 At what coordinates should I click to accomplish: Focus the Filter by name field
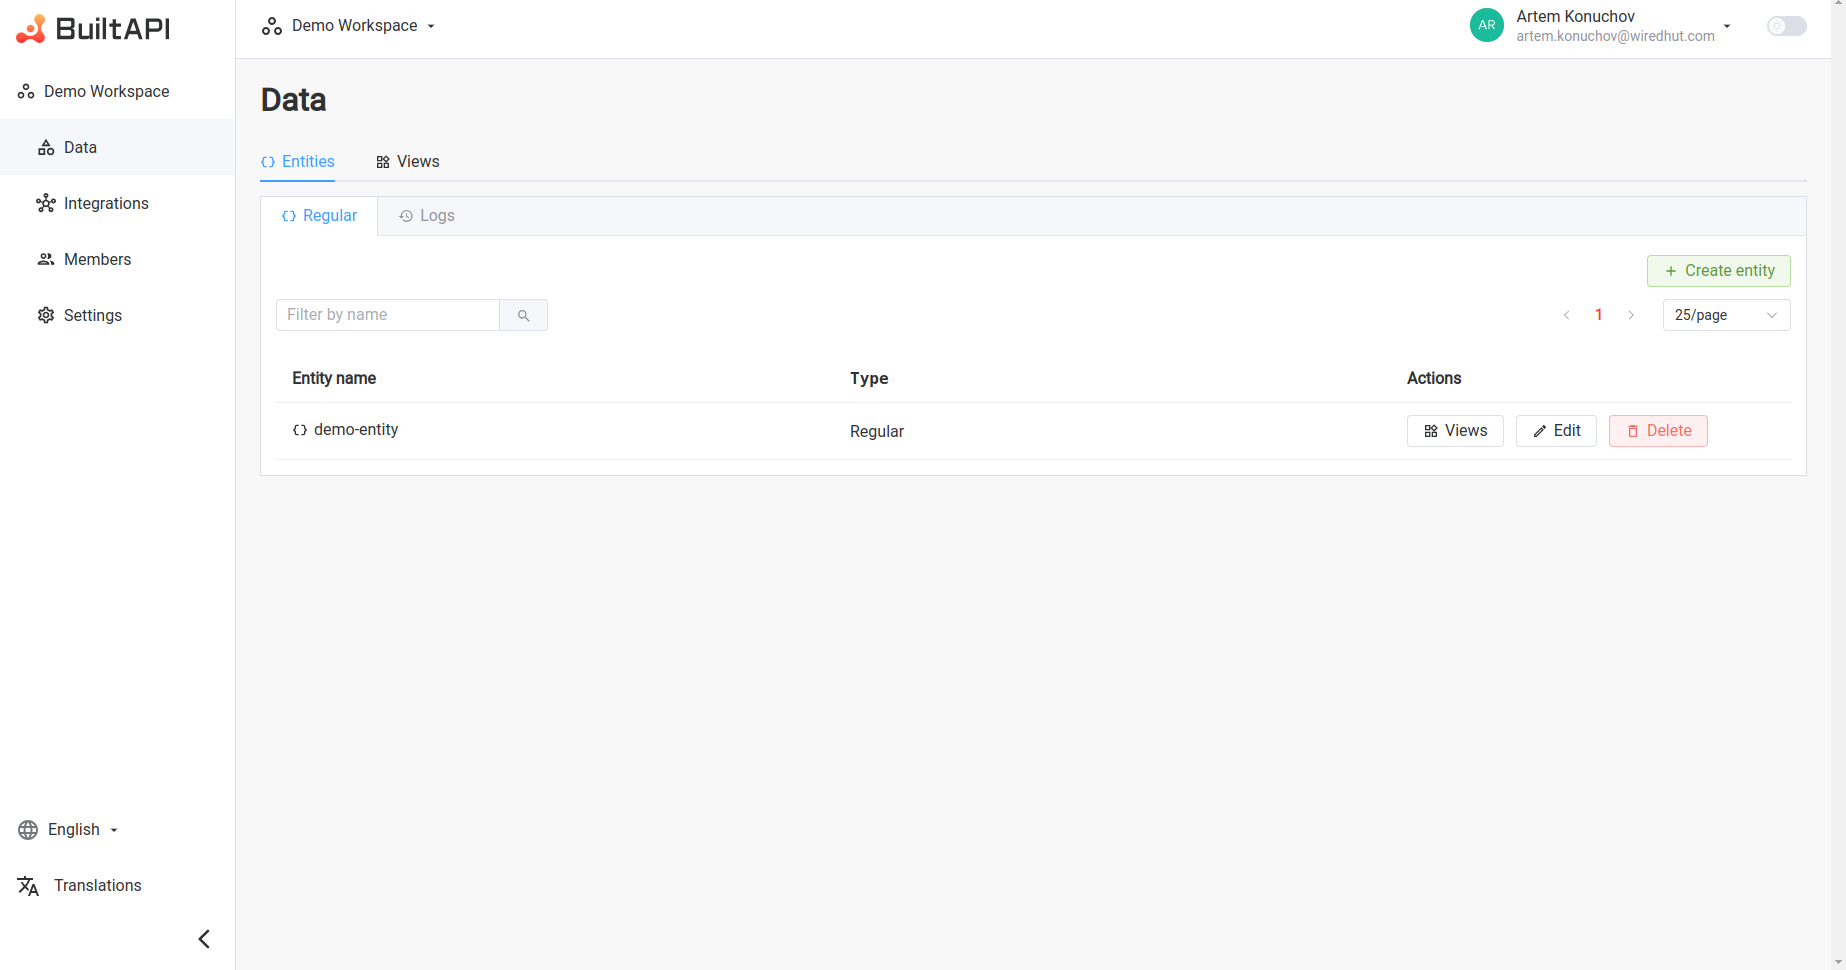[x=388, y=315]
